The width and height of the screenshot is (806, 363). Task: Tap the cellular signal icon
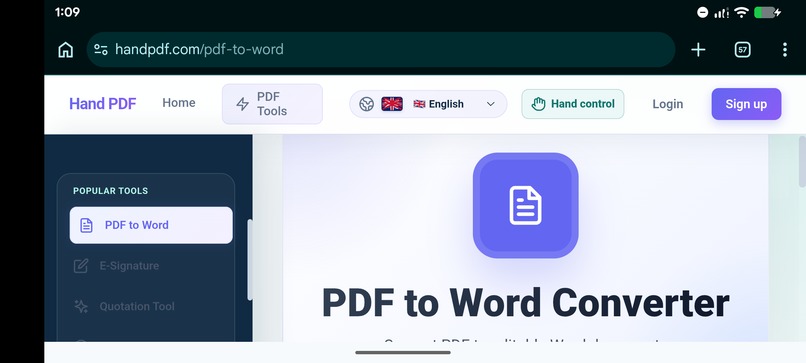(x=721, y=13)
